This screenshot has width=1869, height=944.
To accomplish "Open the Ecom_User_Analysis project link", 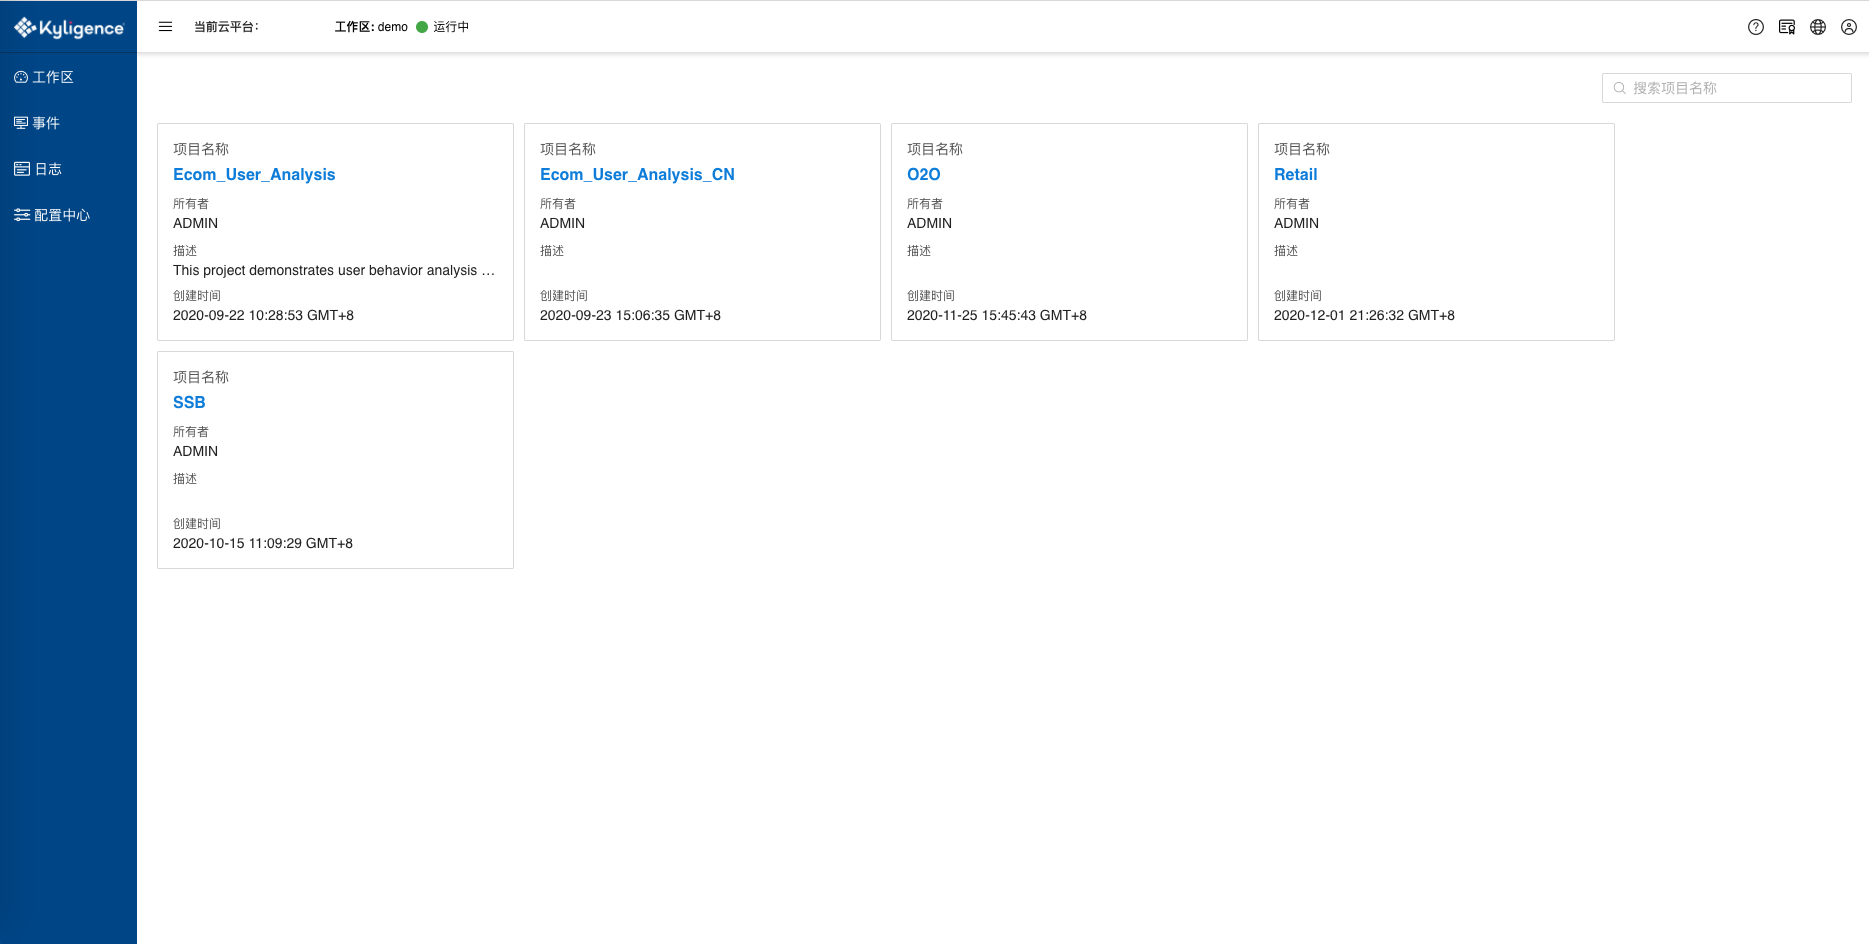I will point(254,174).
